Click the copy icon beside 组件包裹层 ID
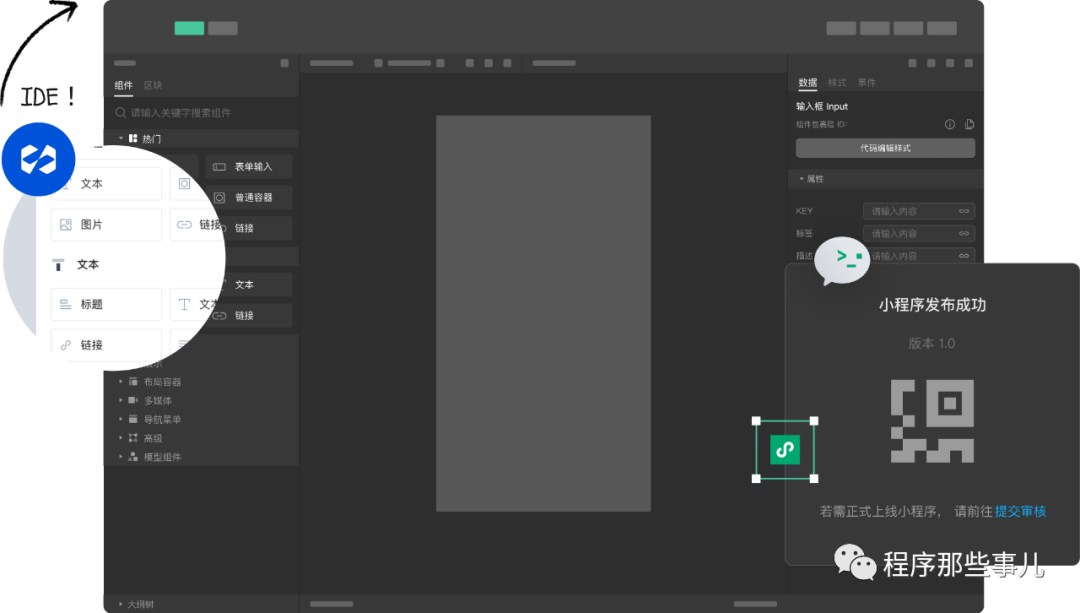 pos(969,125)
